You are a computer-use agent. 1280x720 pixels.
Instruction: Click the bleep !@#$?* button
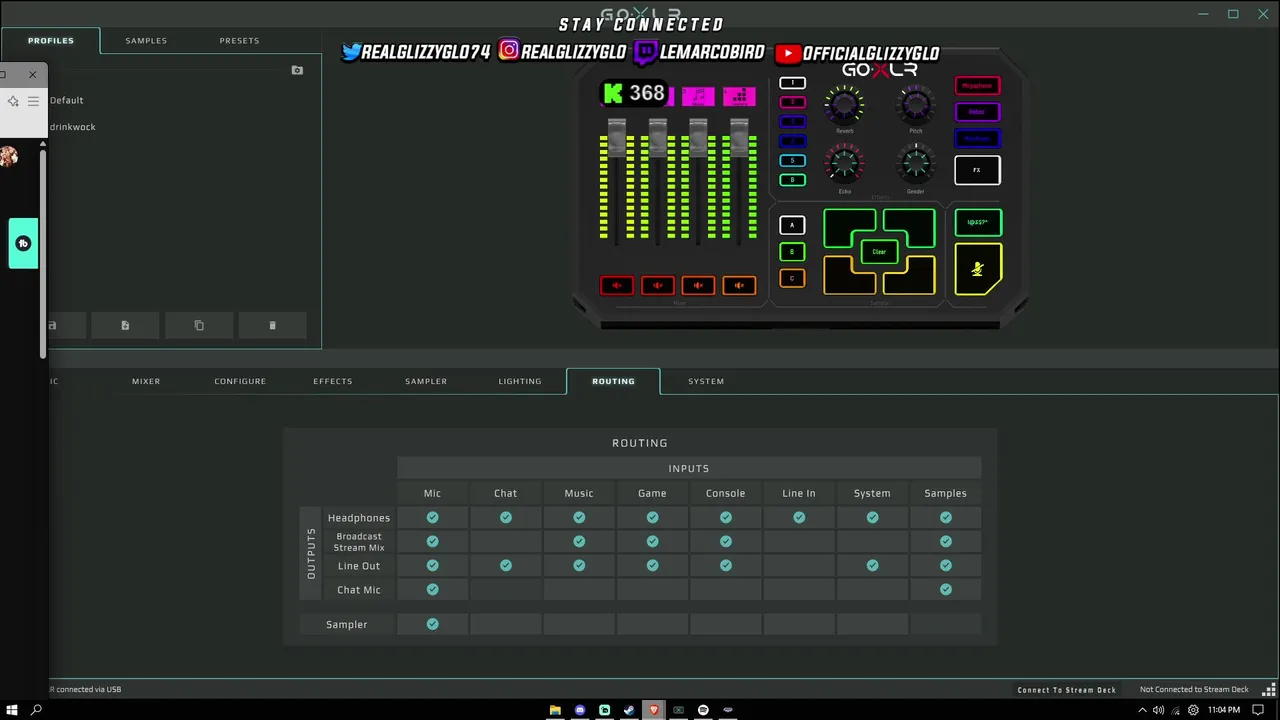(x=977, y=222)
